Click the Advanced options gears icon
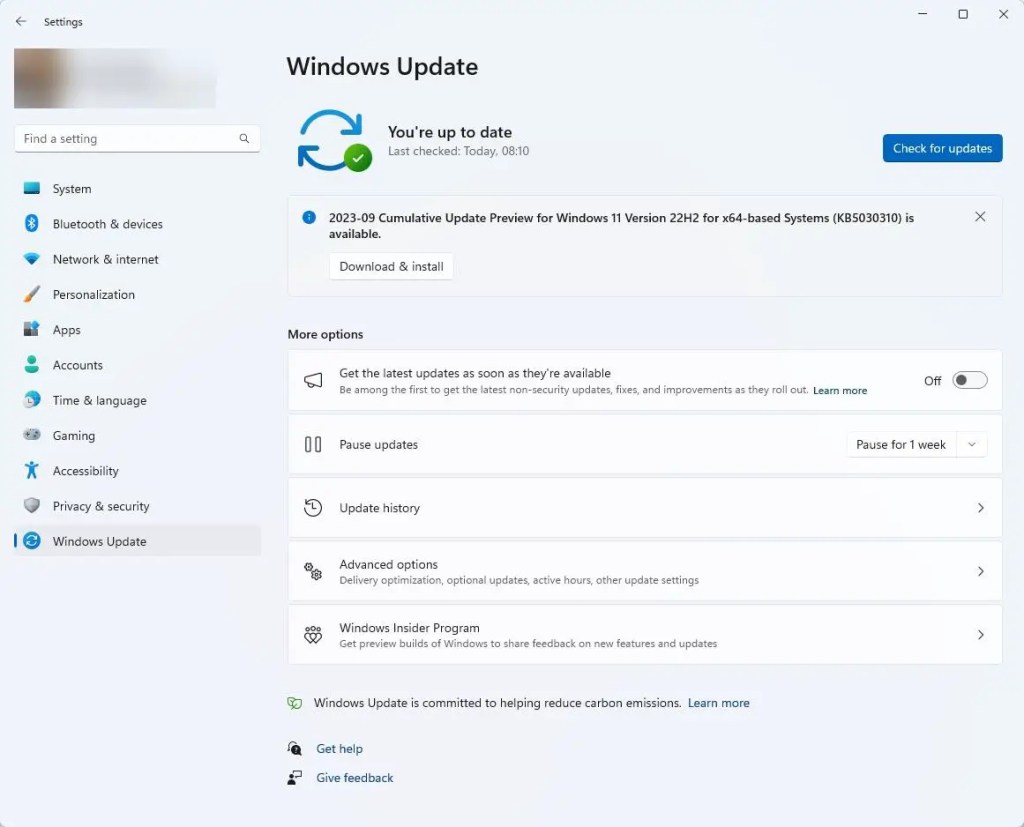This screenshot has height=827, width=1024. (x=313, y=571)
